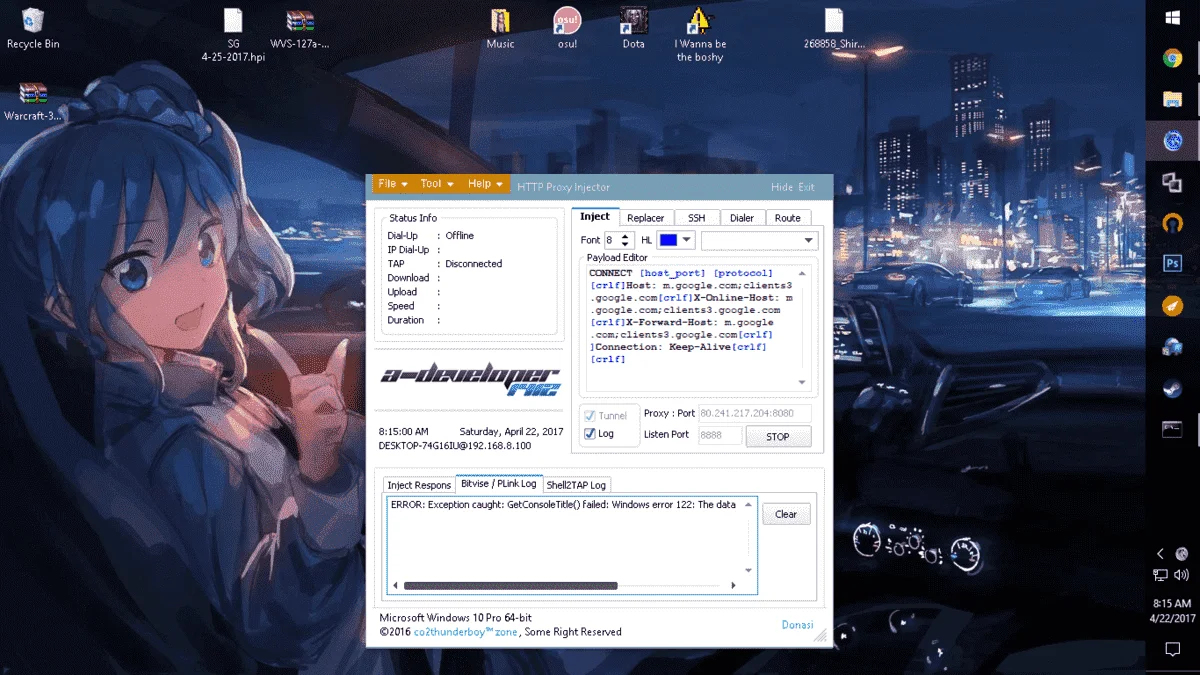Click the Clear log button
This screenshot has height=675, width=1200.
786,514
